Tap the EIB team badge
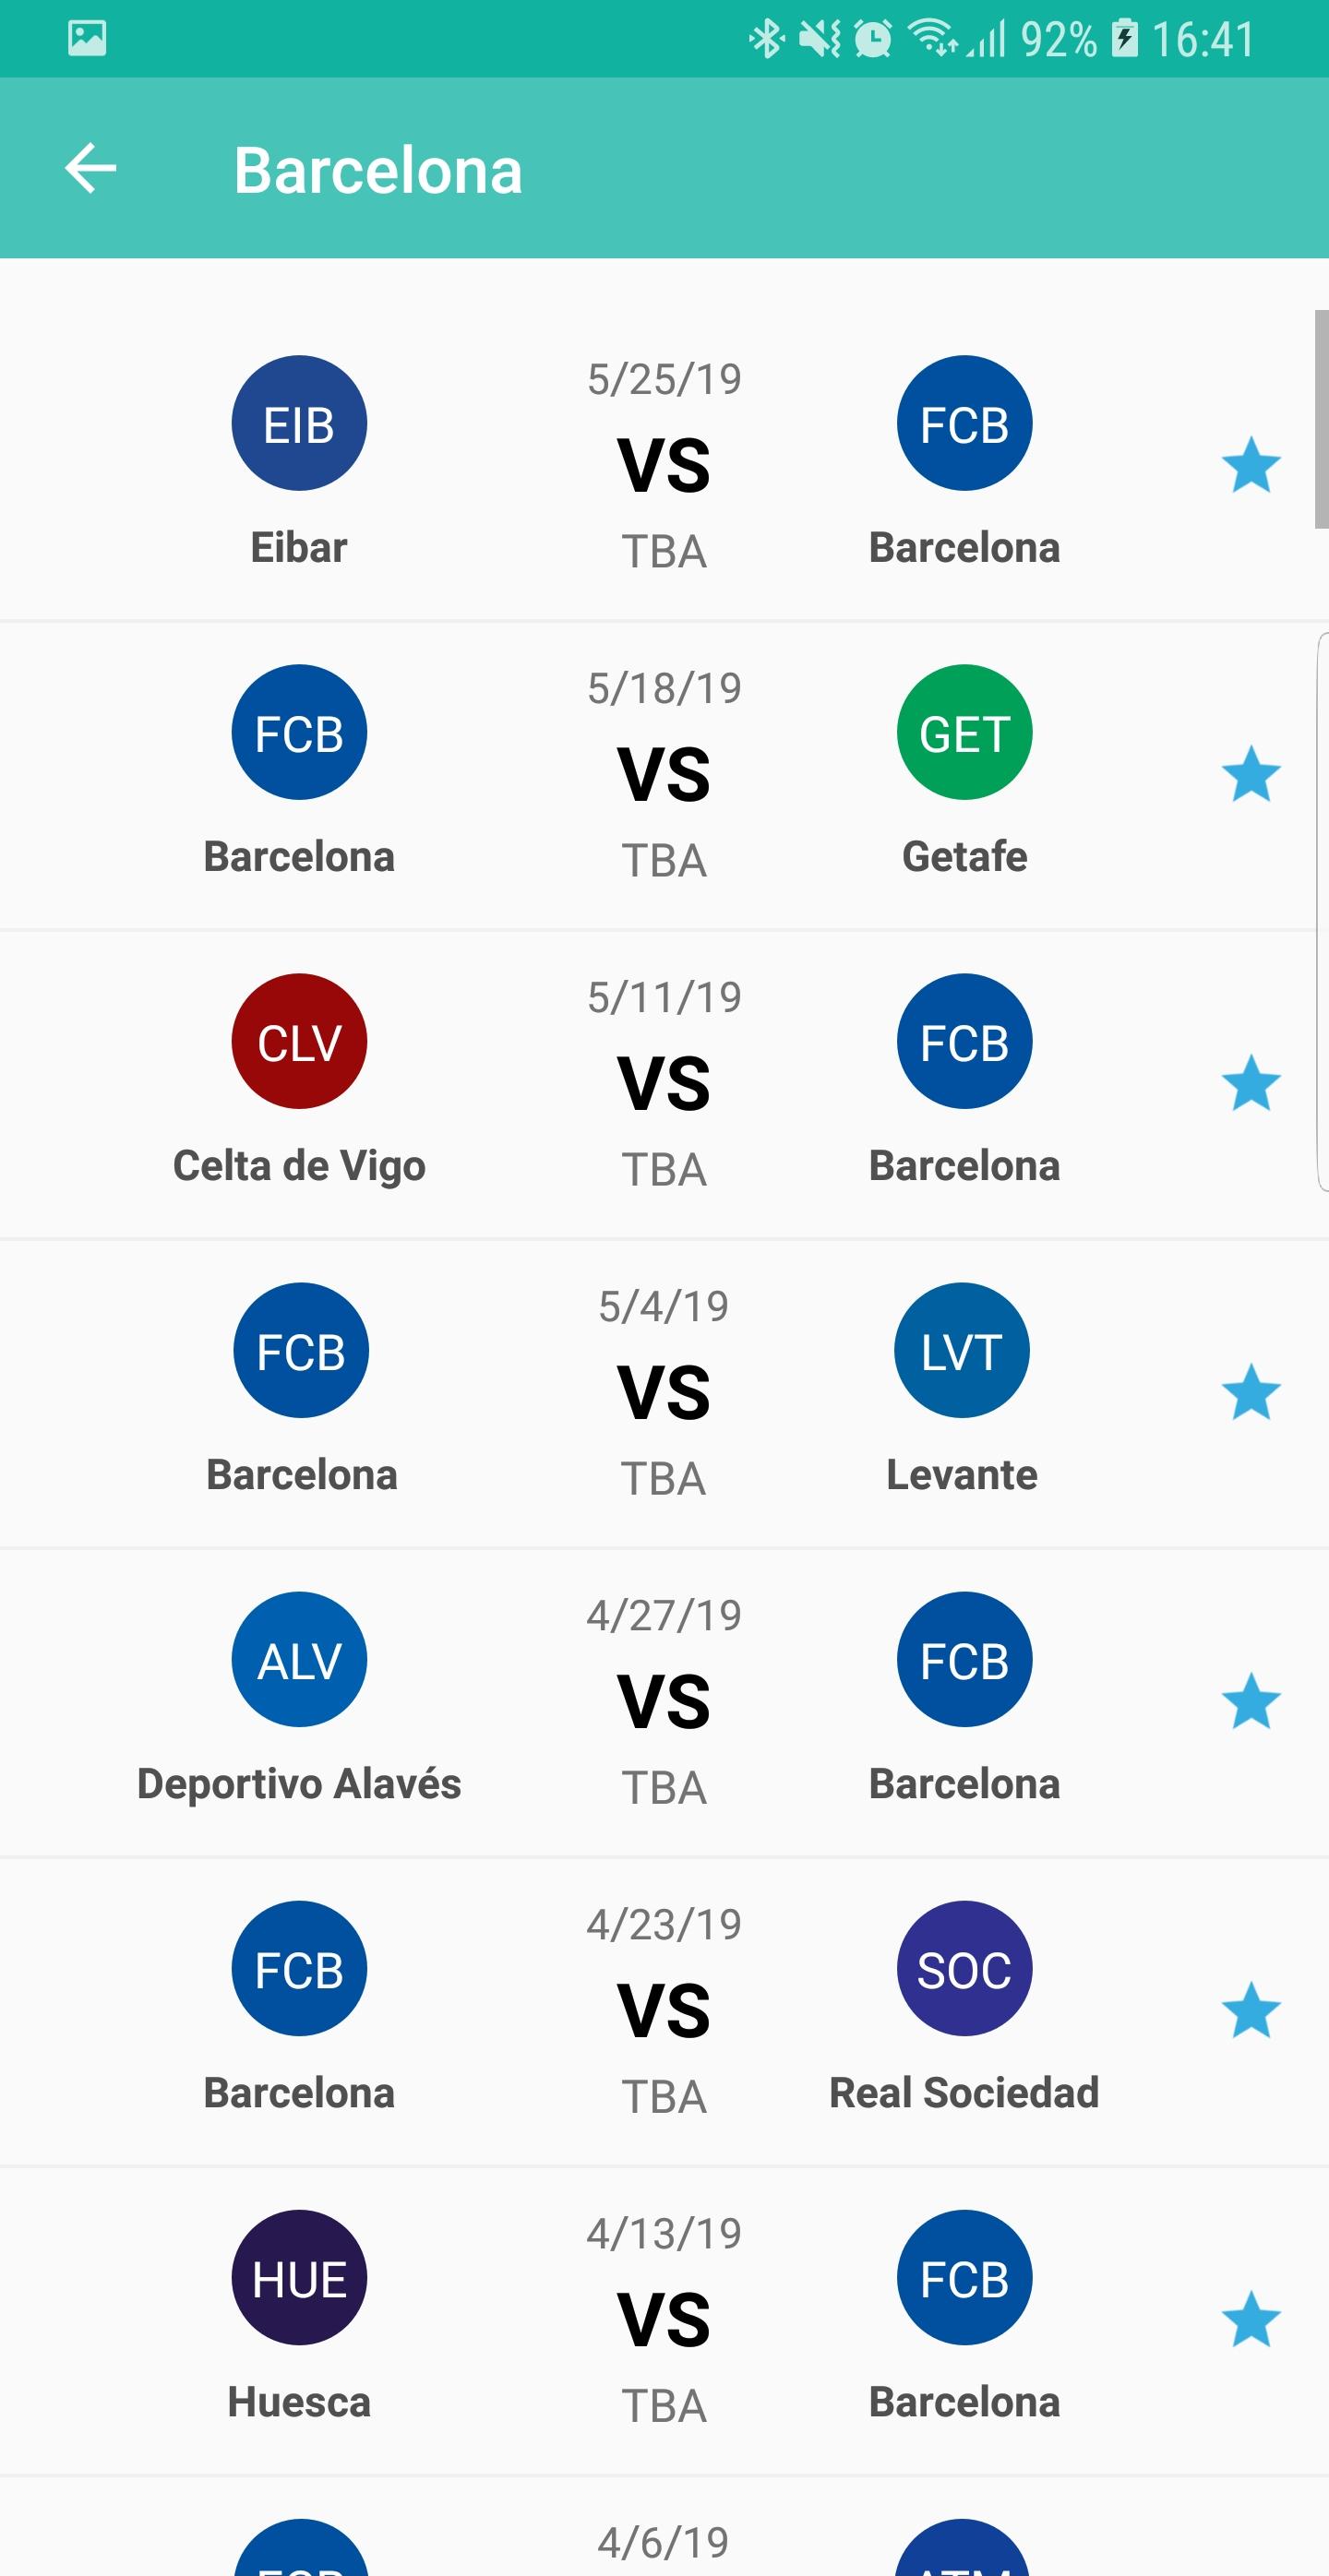The width and height of the screenshot is (1329, 2576). [299, 423]
